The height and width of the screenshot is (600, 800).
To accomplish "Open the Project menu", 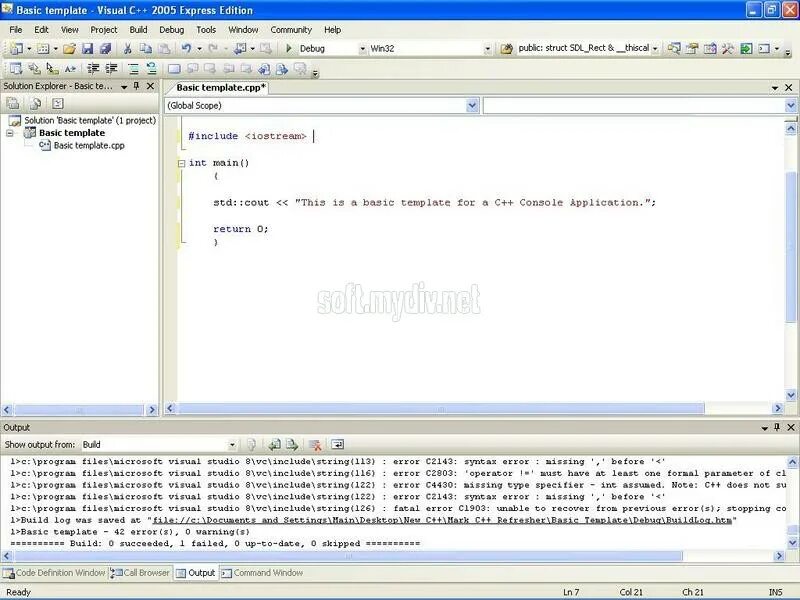I will (104, 30).
